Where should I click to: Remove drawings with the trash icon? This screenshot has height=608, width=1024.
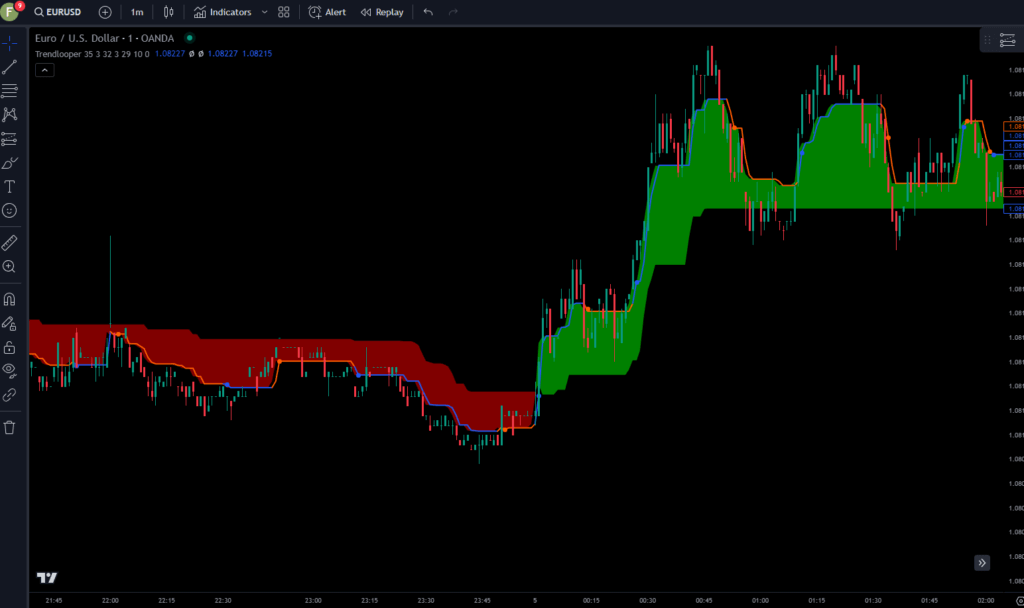click(x=9, y=428)
